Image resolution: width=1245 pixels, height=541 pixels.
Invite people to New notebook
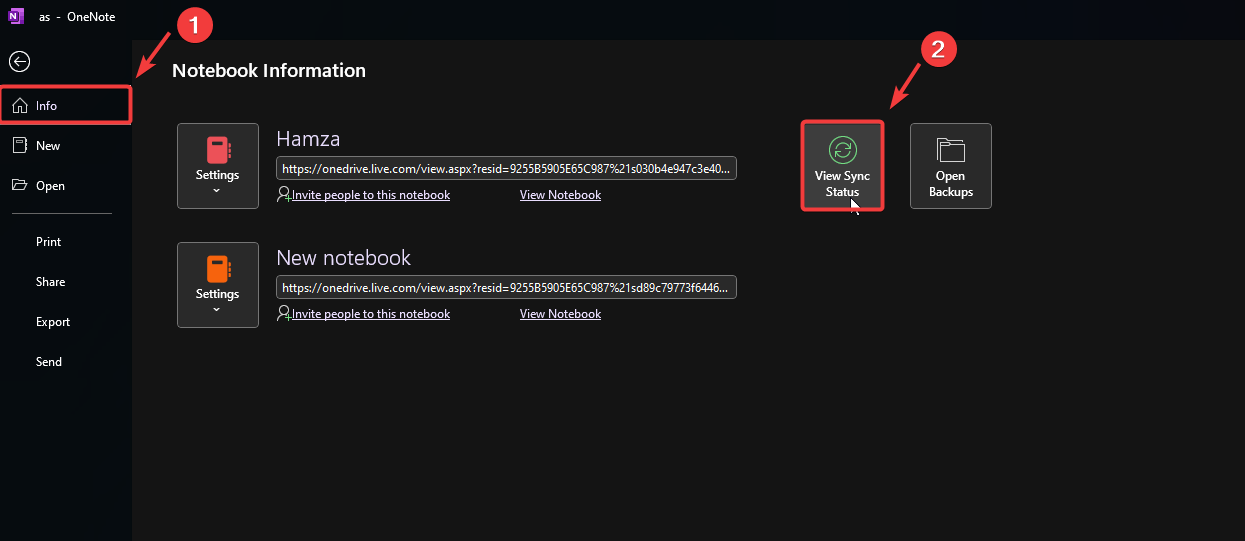point(364,314)
